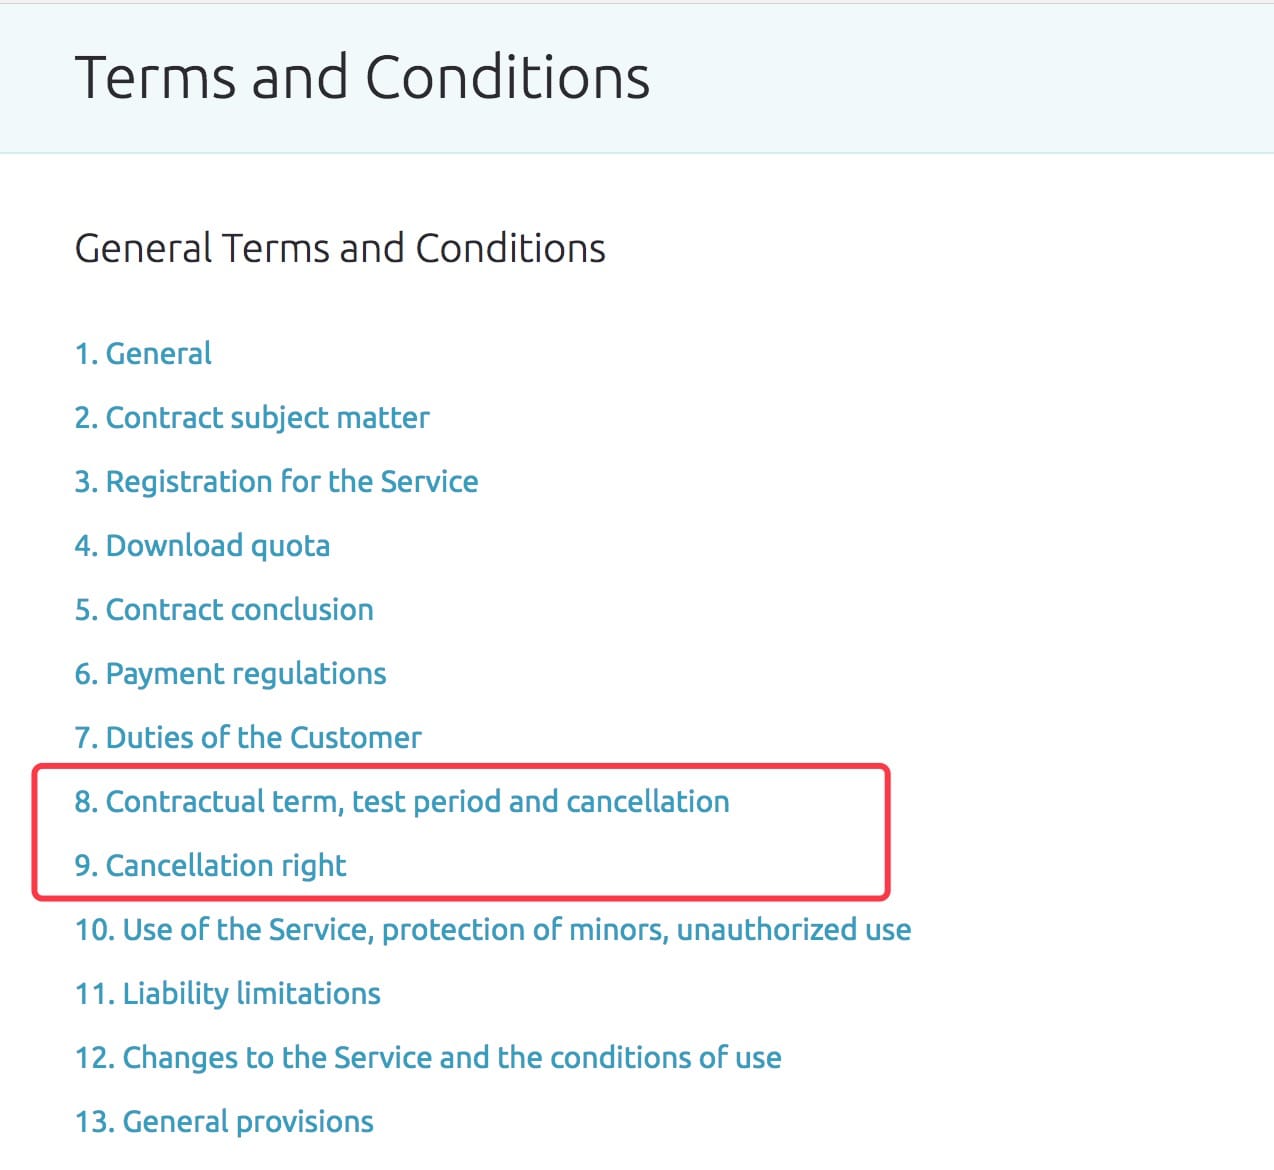
Task: Click 'unauthorized use' text in item 10
Action: 794,930
